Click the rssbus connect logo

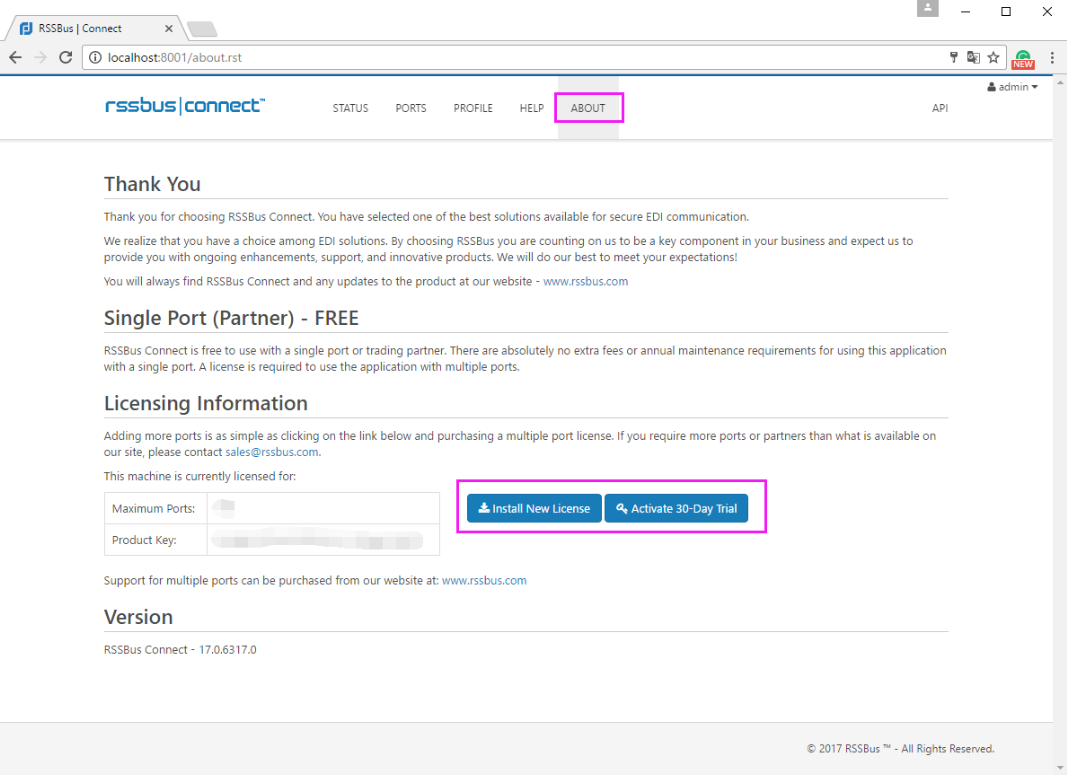coord(185,106)
